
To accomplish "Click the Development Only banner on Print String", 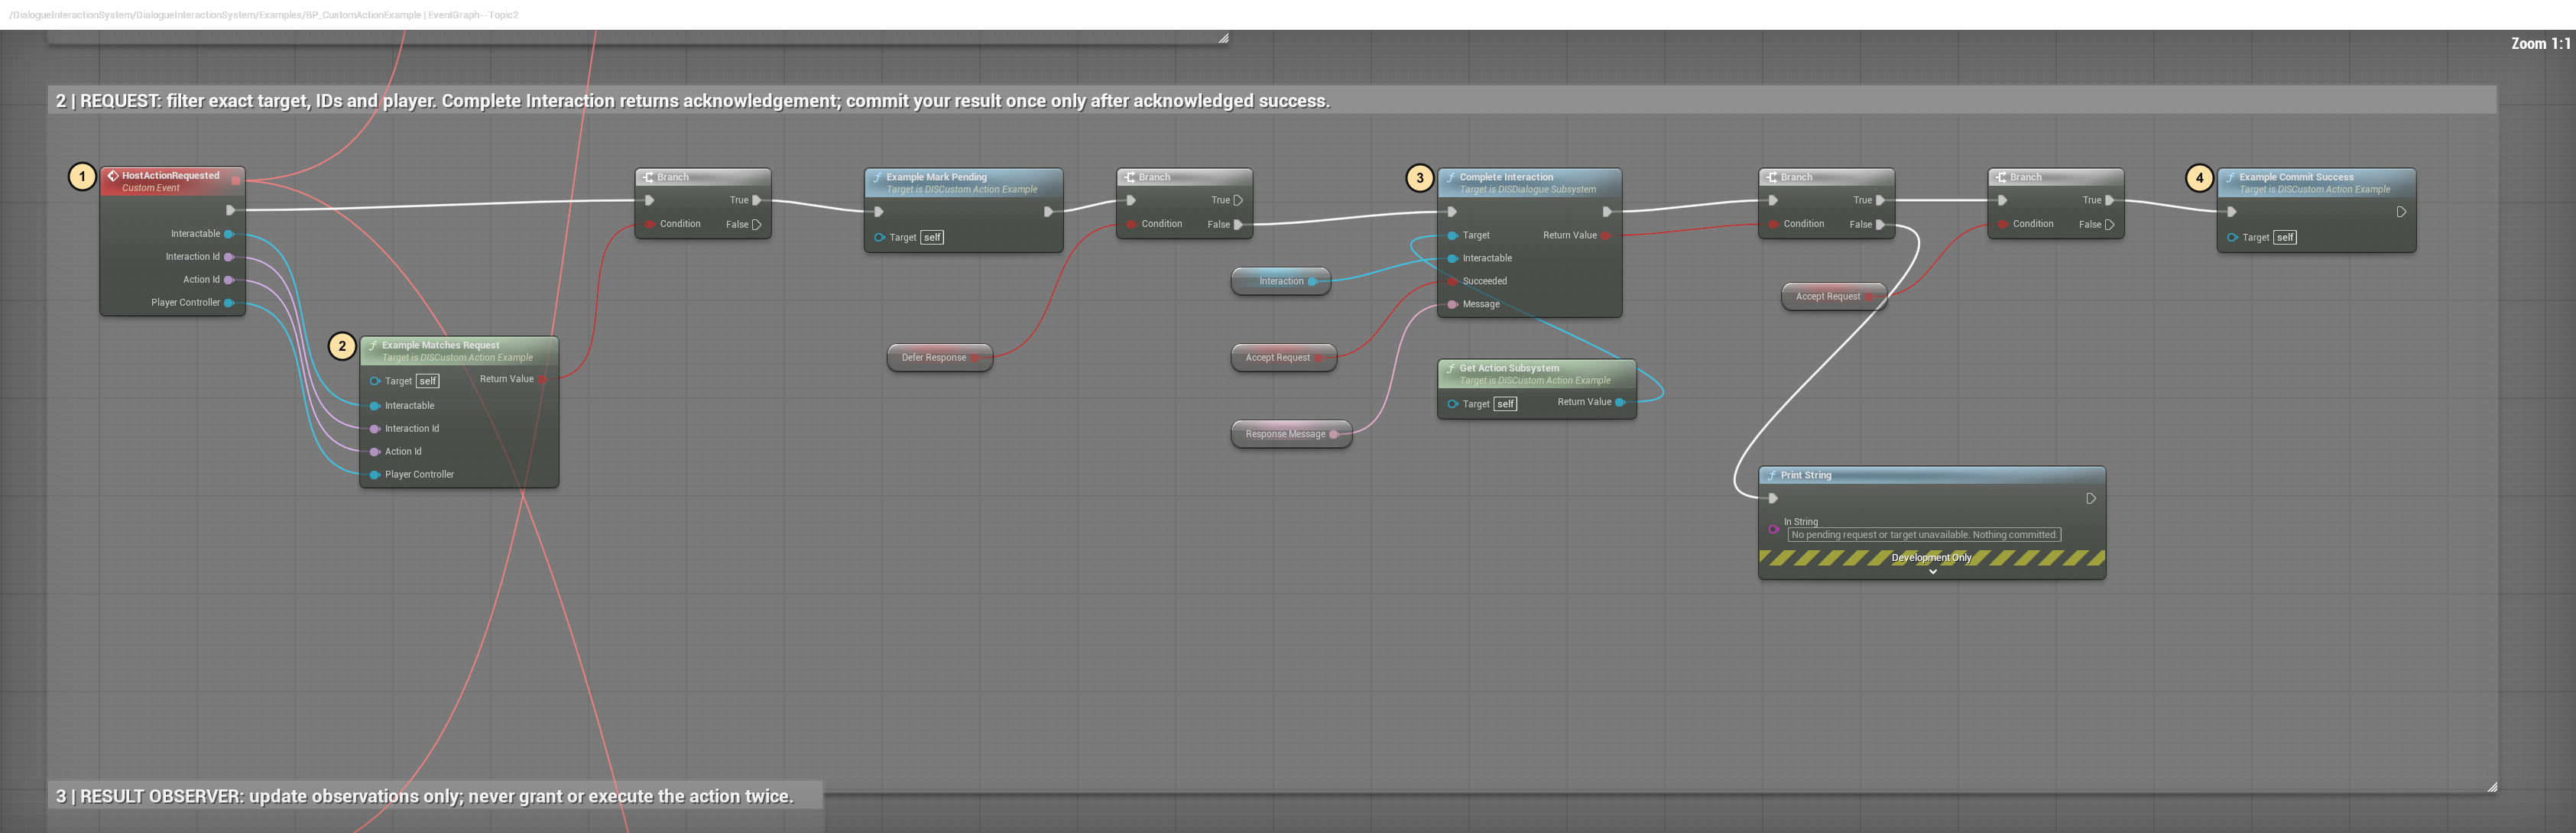I will coord(1932,558).
